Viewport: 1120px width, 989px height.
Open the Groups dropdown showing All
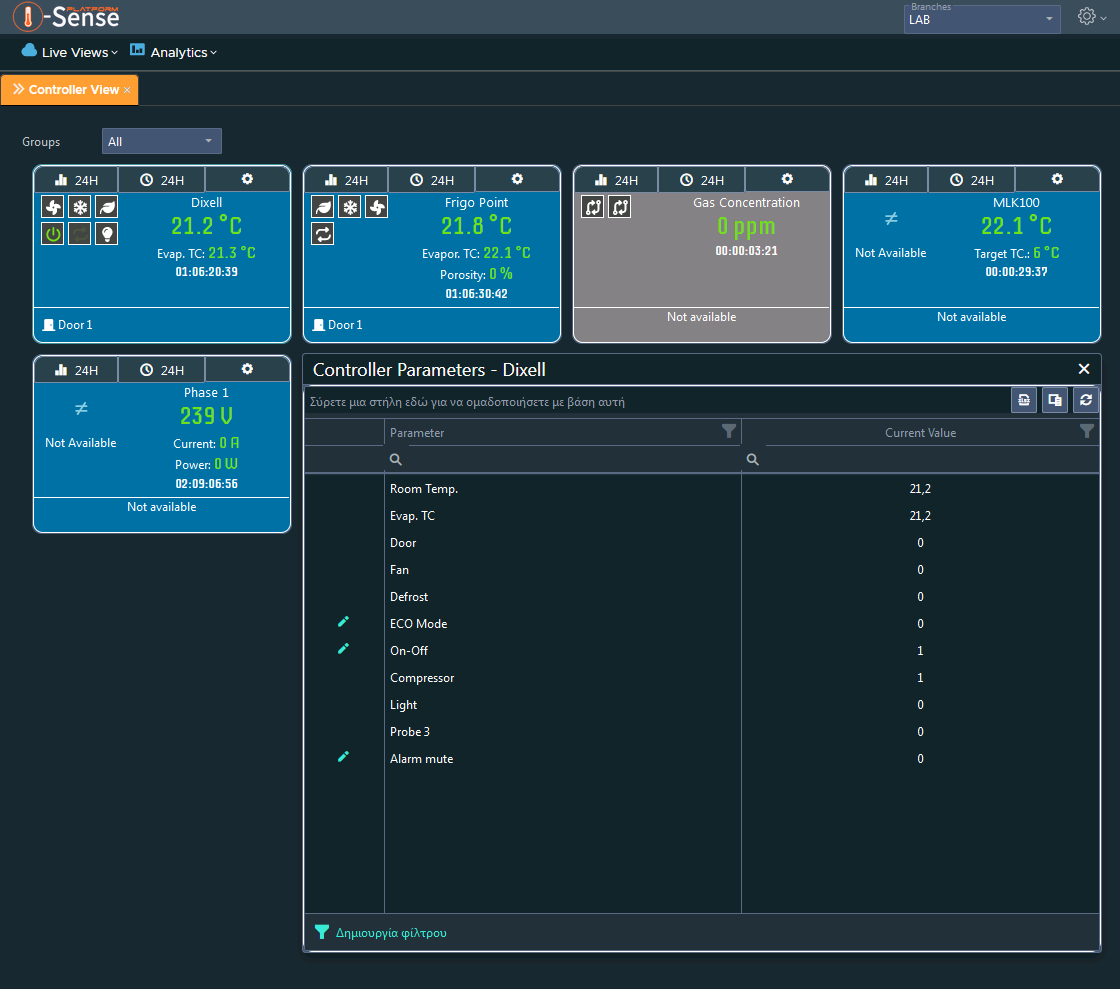[161, 141]
